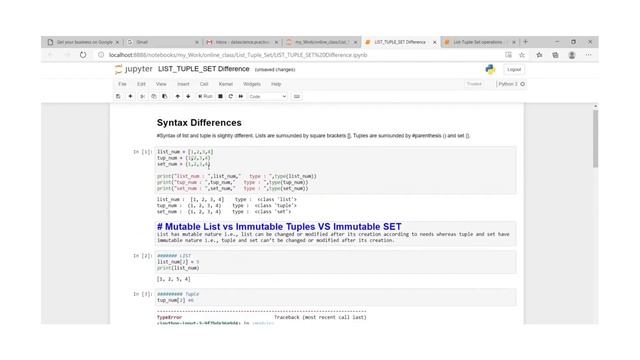Switch to the my_Work/online_class tab

click(320, 42)
